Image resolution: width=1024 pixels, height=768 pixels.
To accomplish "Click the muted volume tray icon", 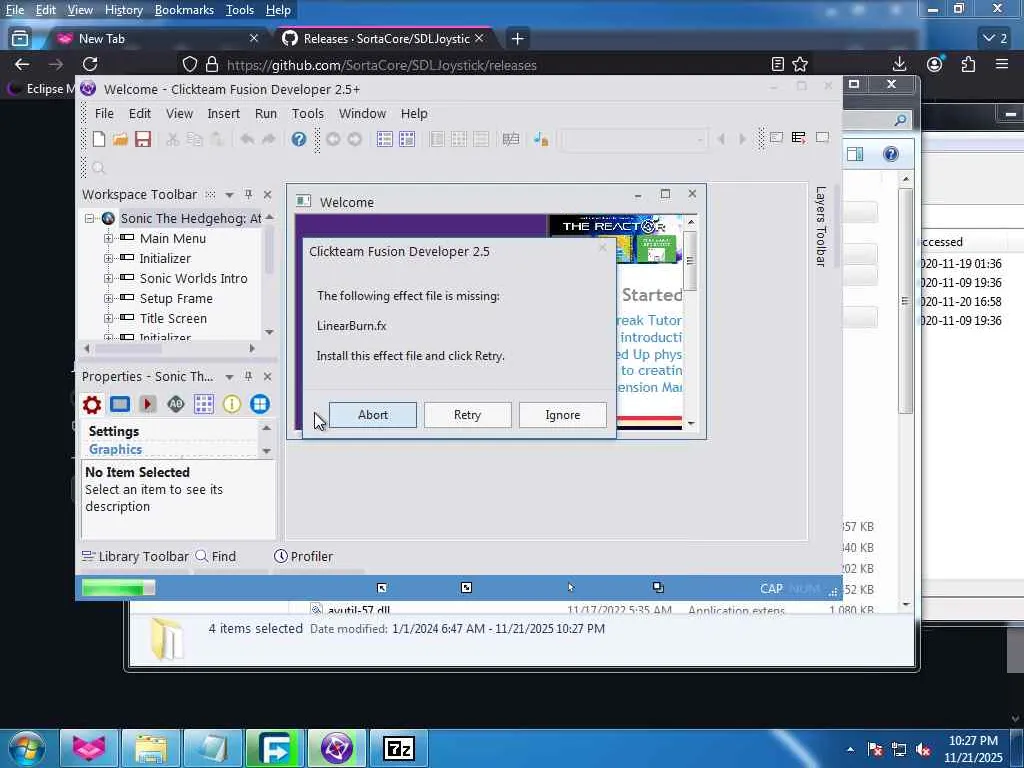I will [923, 750].
